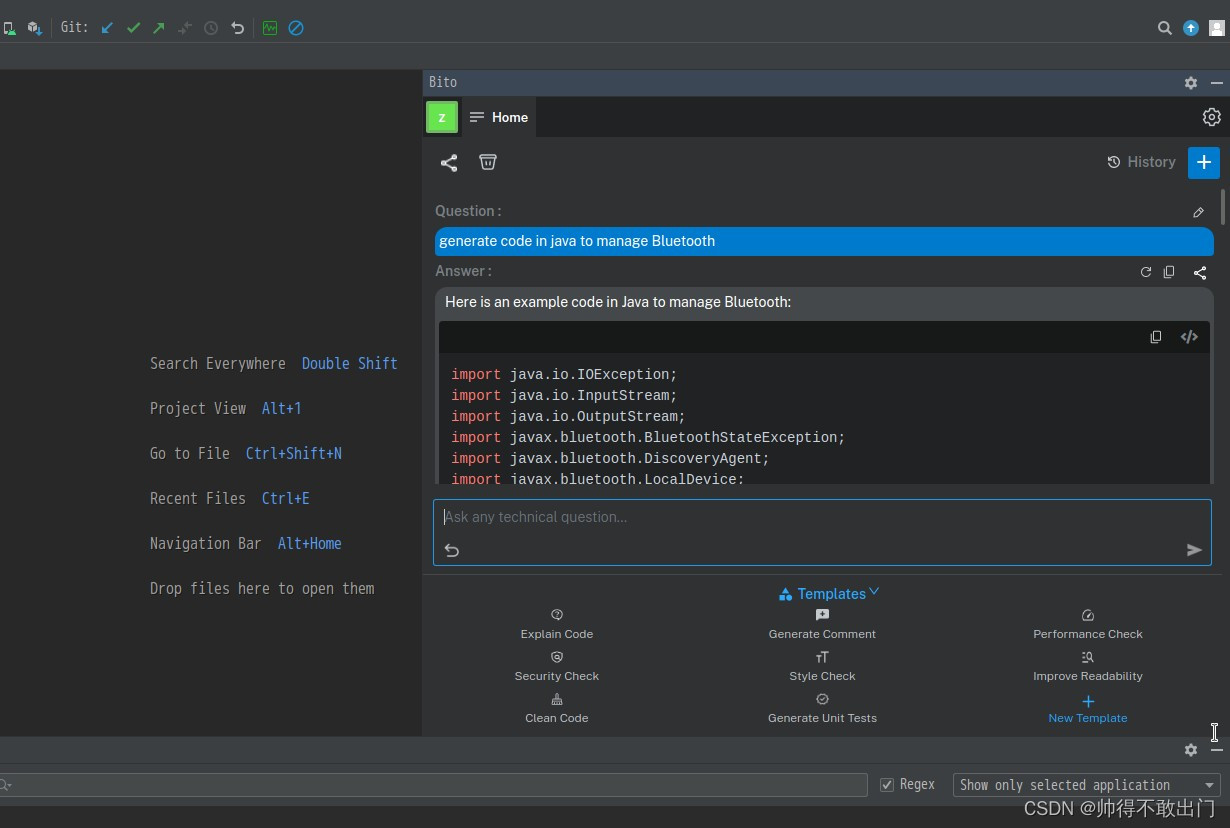This screenshot has height=828, width=1230.
Task: Click the Go to File 'Ctrl+Shift+N' hint
Action: tap(294, 454)
